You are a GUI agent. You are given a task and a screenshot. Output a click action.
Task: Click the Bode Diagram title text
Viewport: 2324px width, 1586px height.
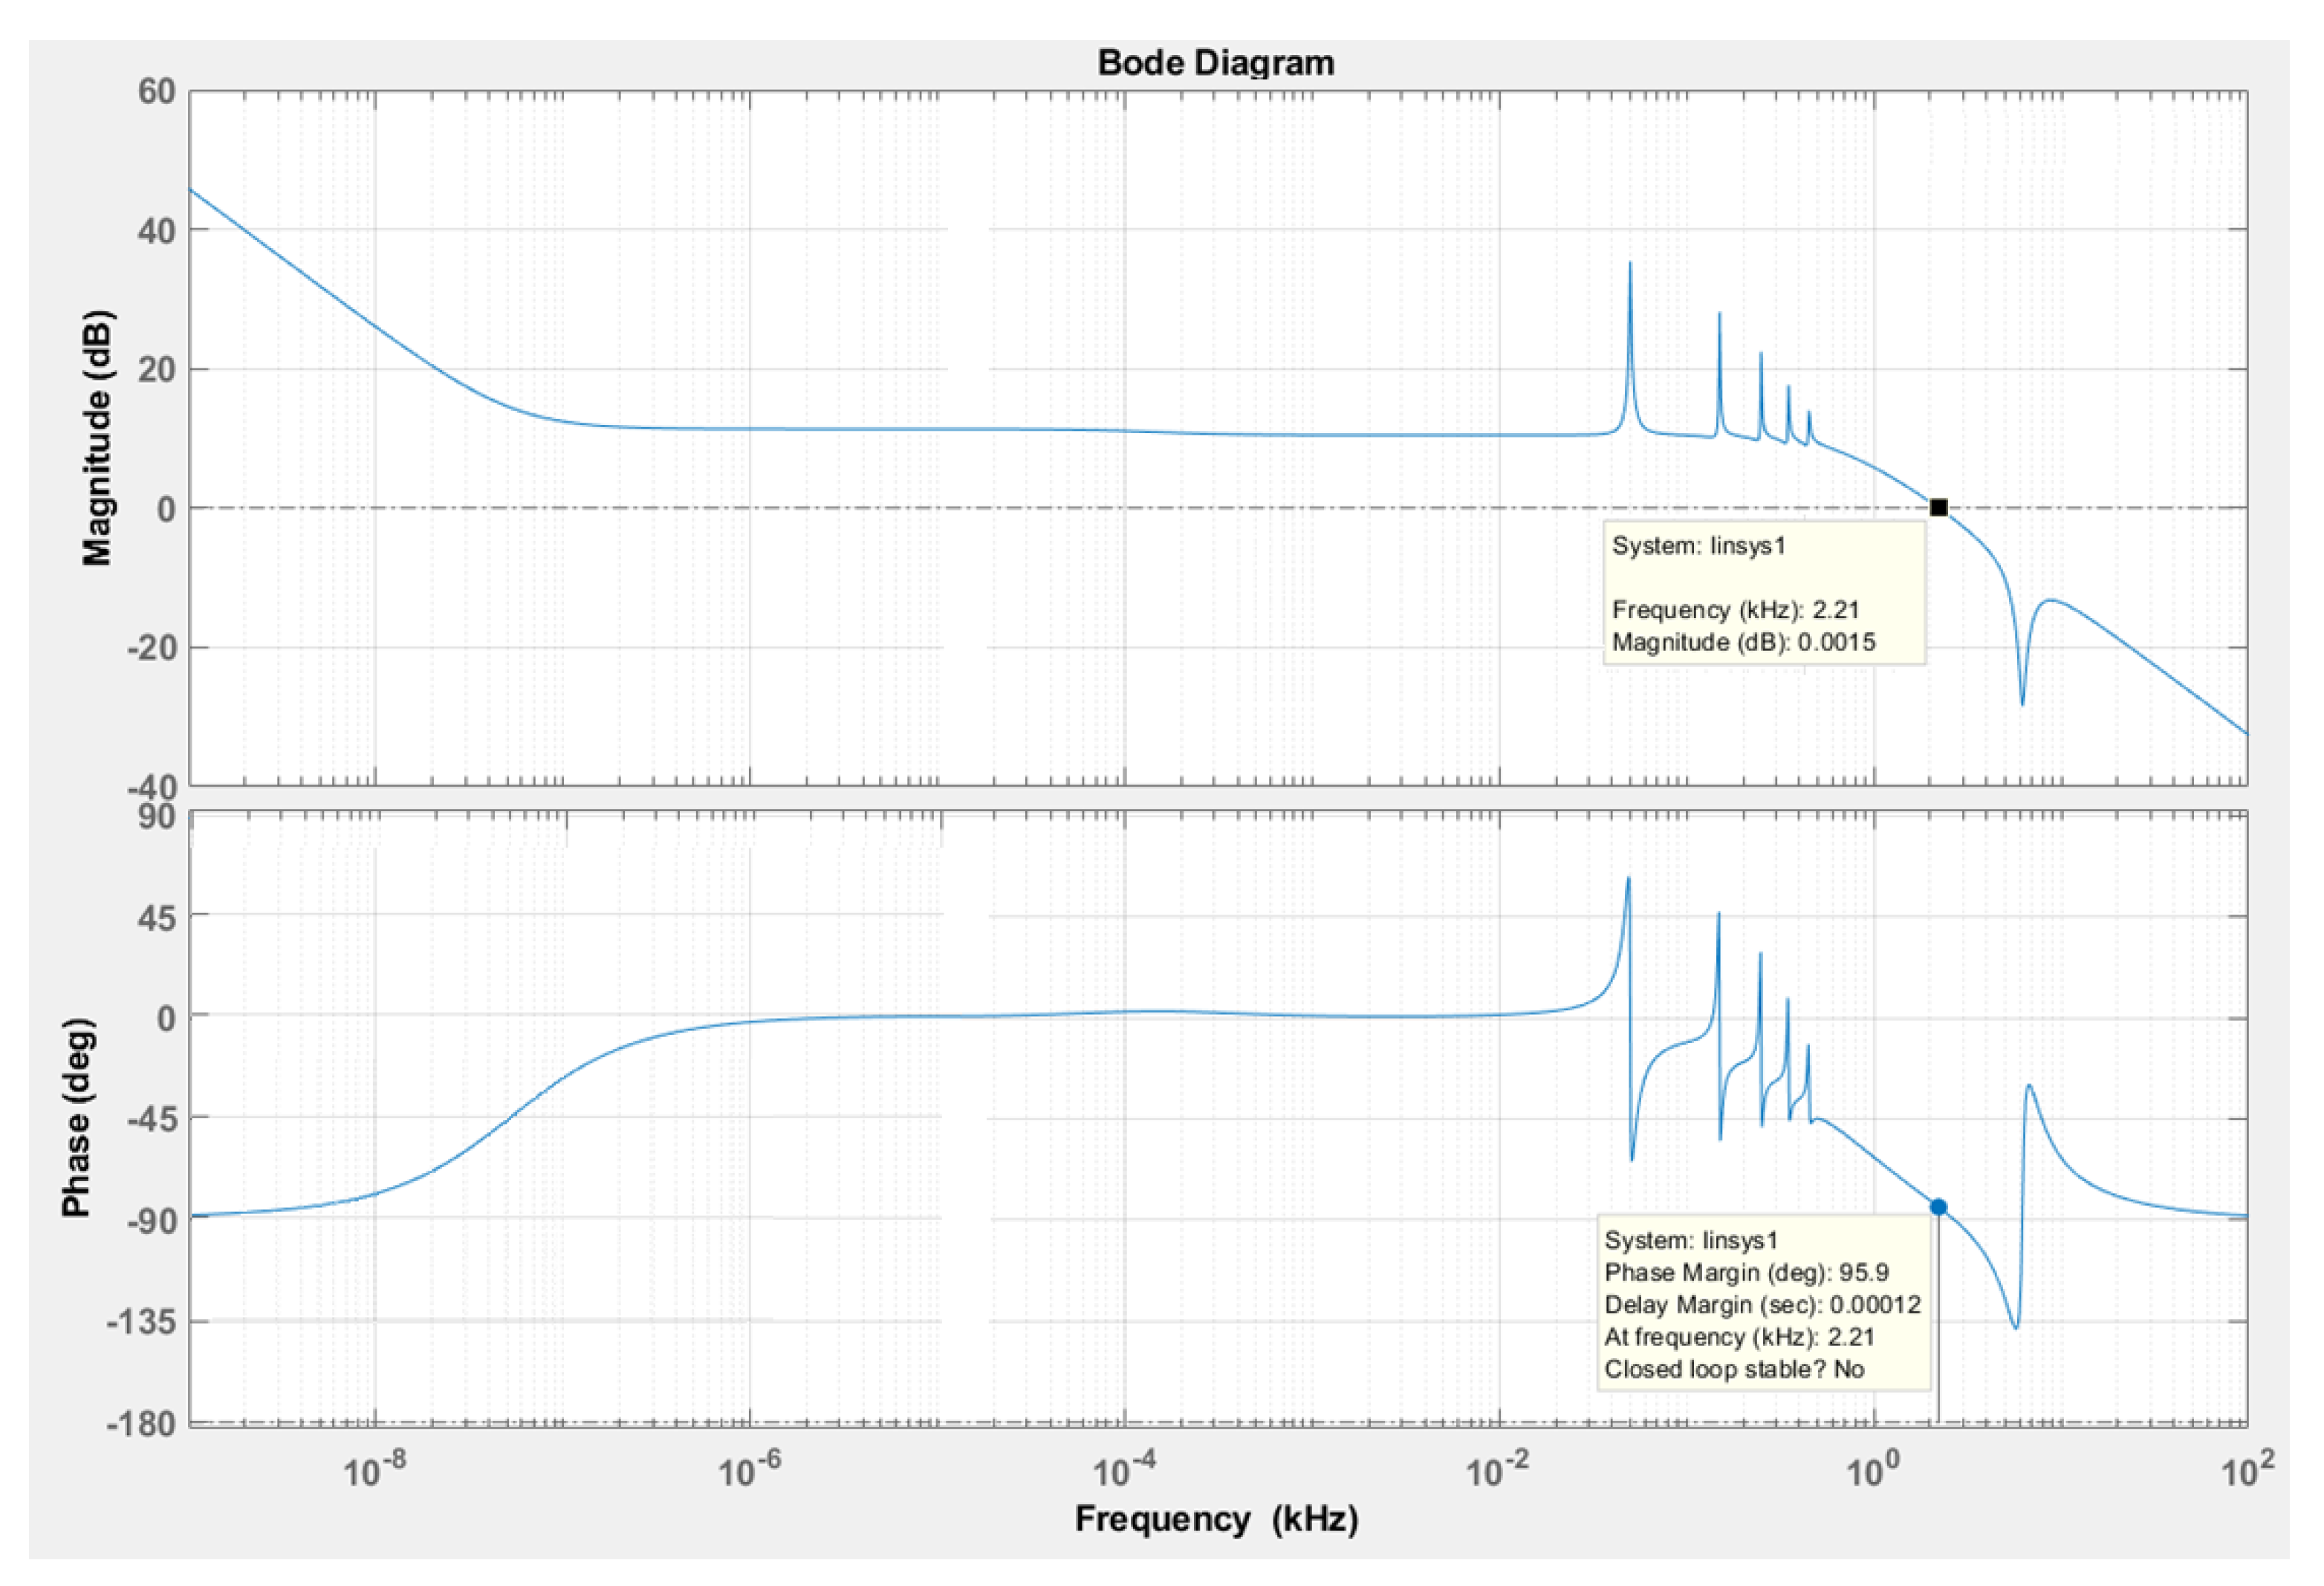click(1216, 63)
